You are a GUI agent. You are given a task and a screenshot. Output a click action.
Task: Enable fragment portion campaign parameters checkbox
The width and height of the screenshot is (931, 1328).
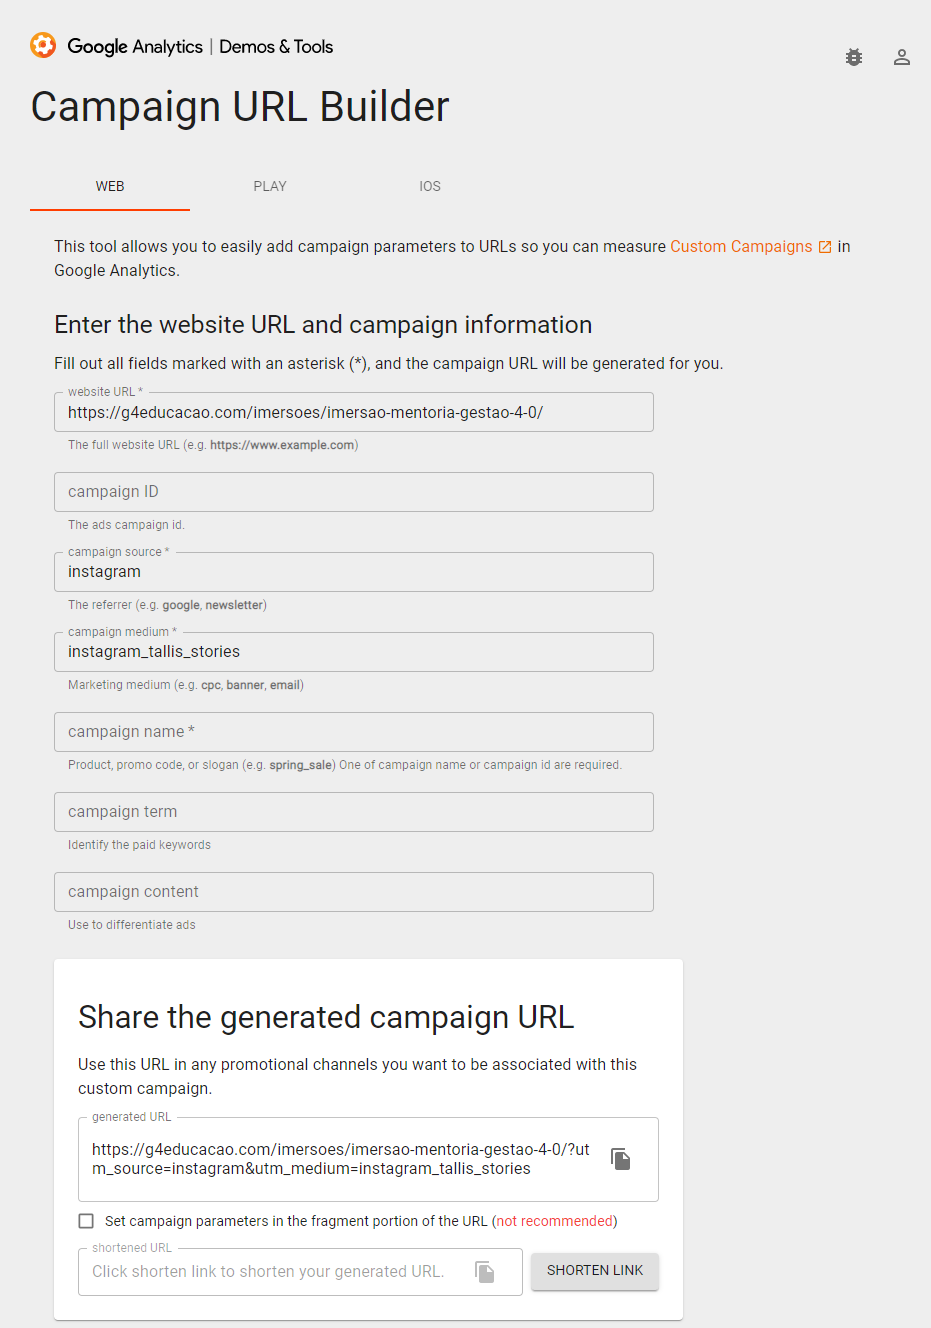tap(86, 1221)
